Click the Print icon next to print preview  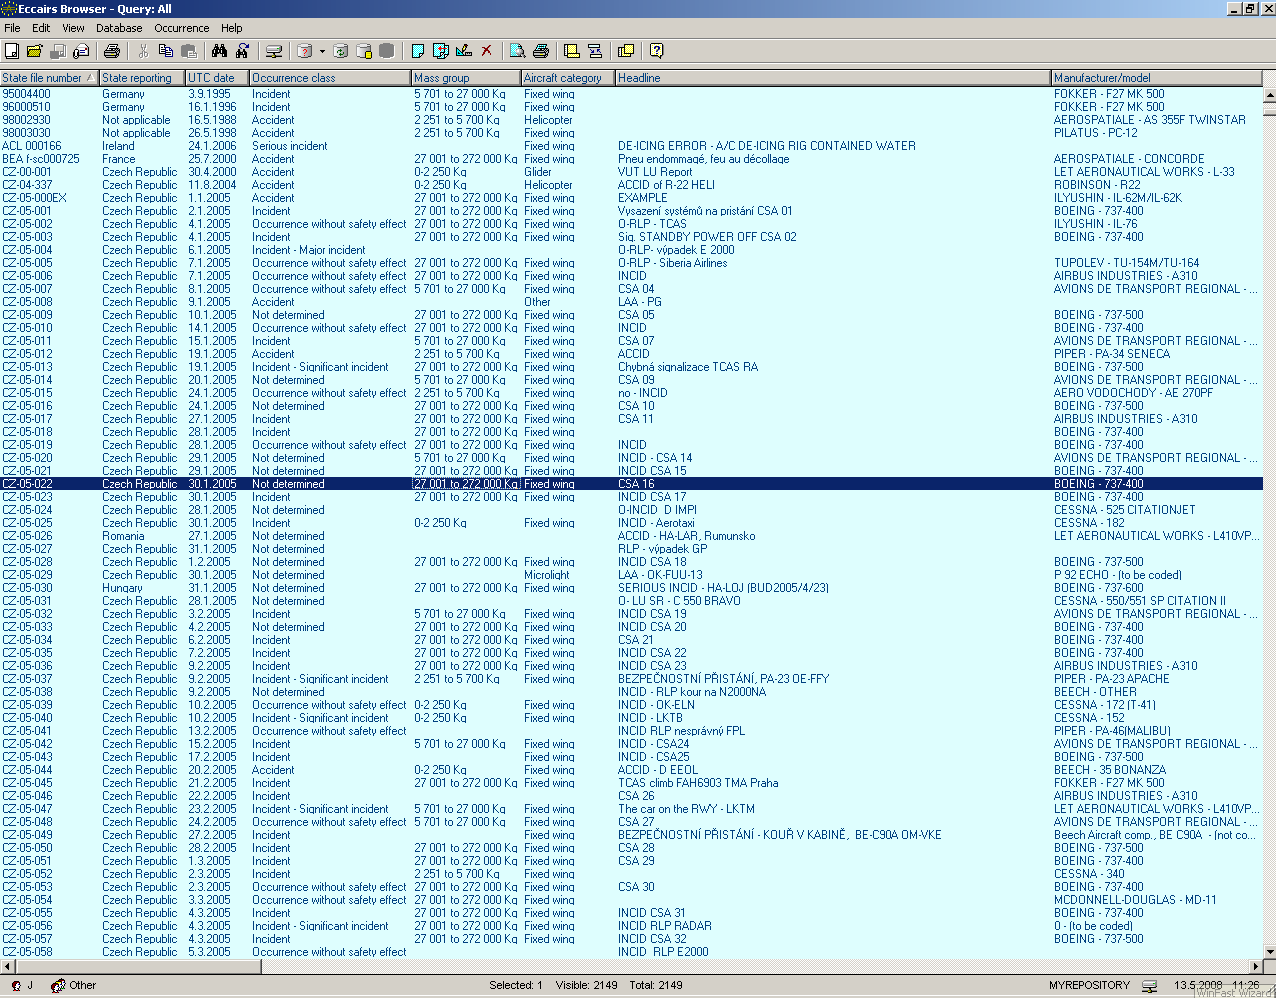pos(541,51)
